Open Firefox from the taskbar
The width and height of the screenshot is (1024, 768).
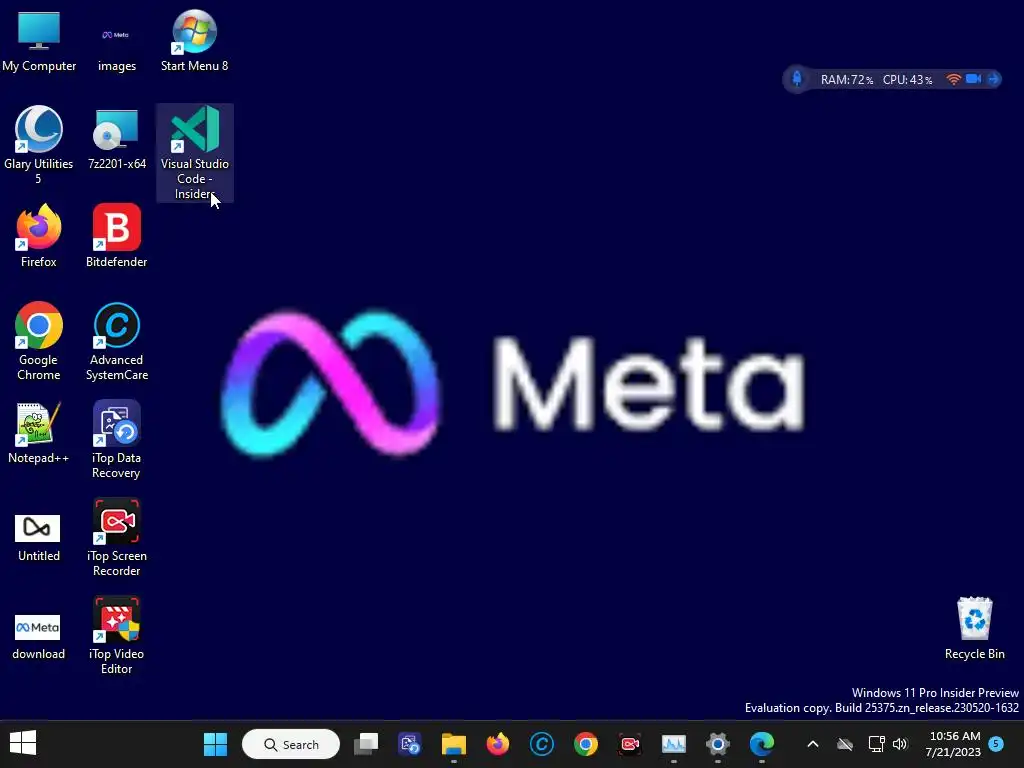coord(498,744)
